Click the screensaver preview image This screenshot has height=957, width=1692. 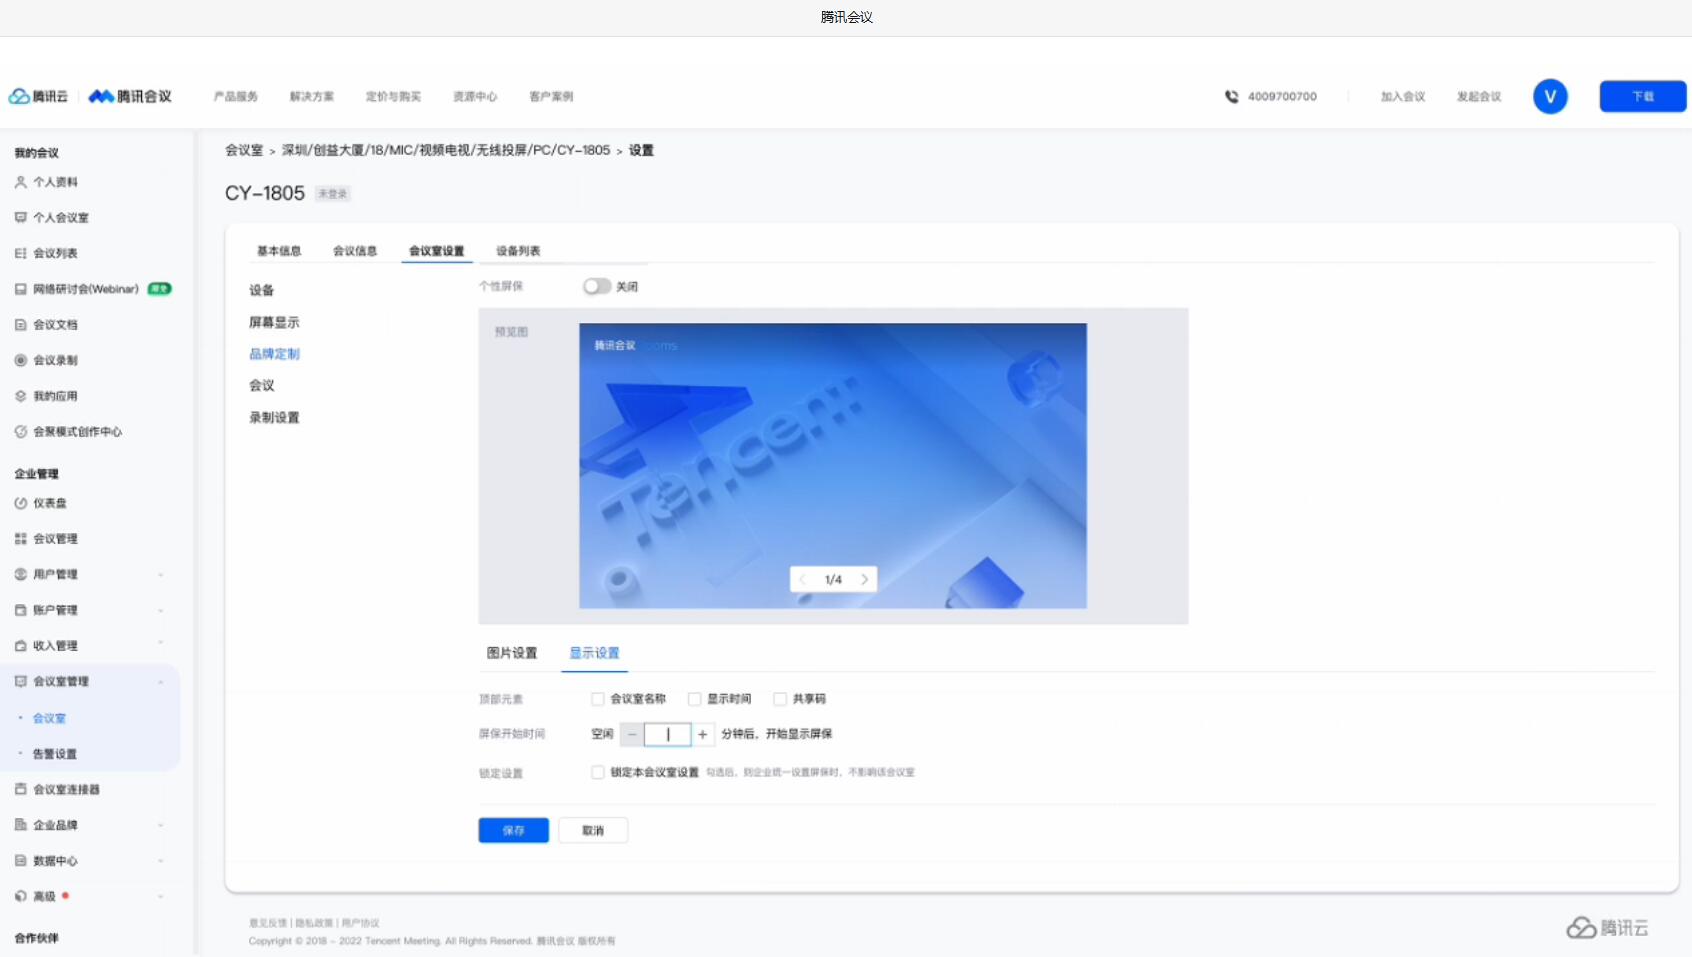[x=833, y=465]
